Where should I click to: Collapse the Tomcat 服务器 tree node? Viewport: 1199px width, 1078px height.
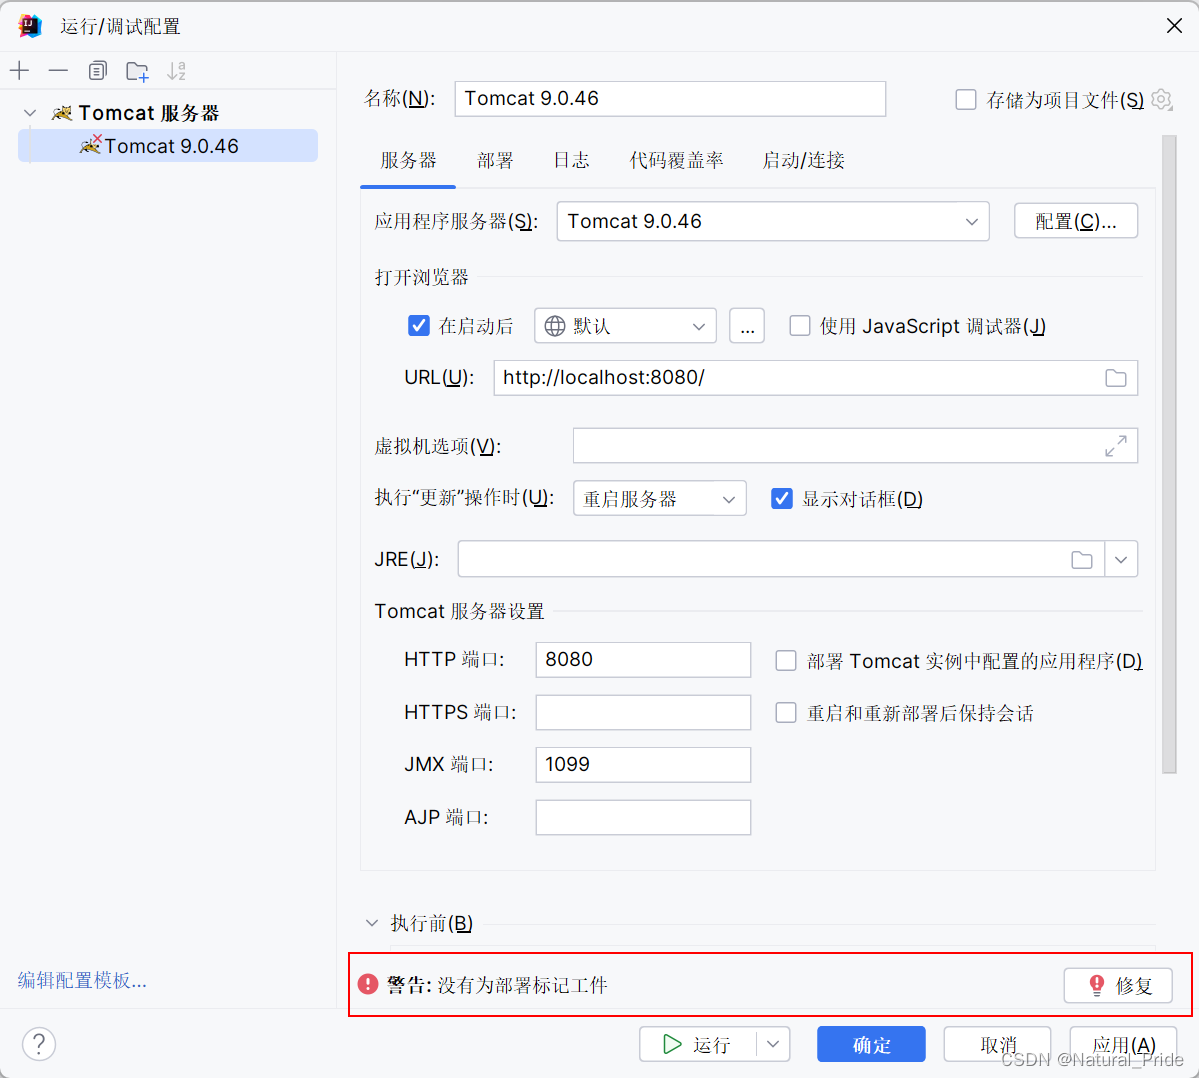30,113
